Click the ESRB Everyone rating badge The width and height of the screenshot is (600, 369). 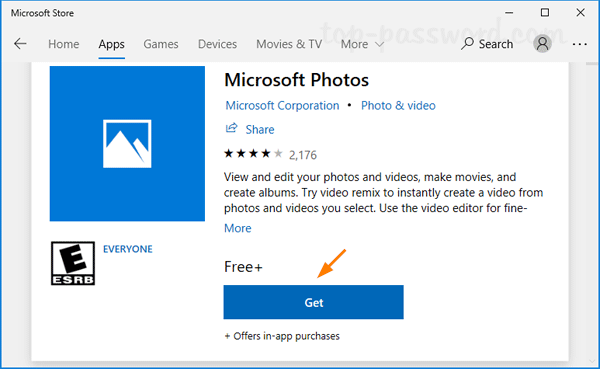coord(73,263)
